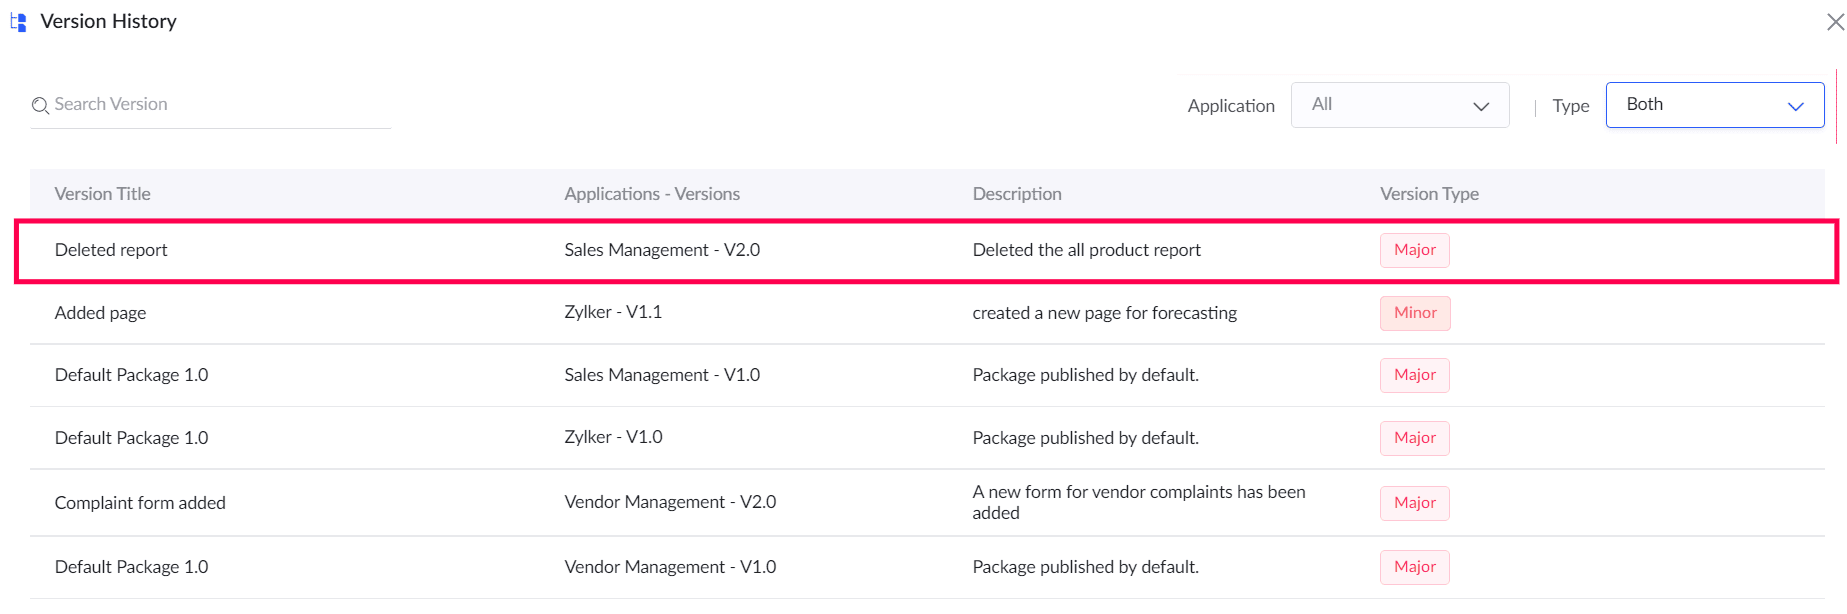Click the Version Type column header

point(1429,194)
